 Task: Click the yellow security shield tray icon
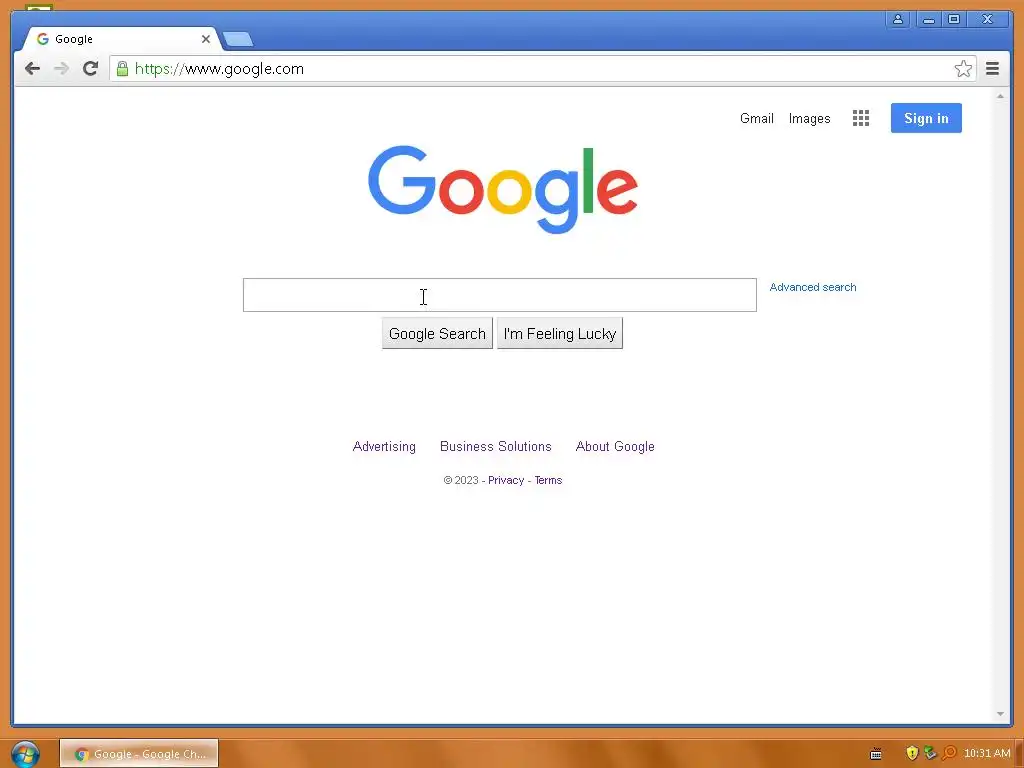(912, 754)
